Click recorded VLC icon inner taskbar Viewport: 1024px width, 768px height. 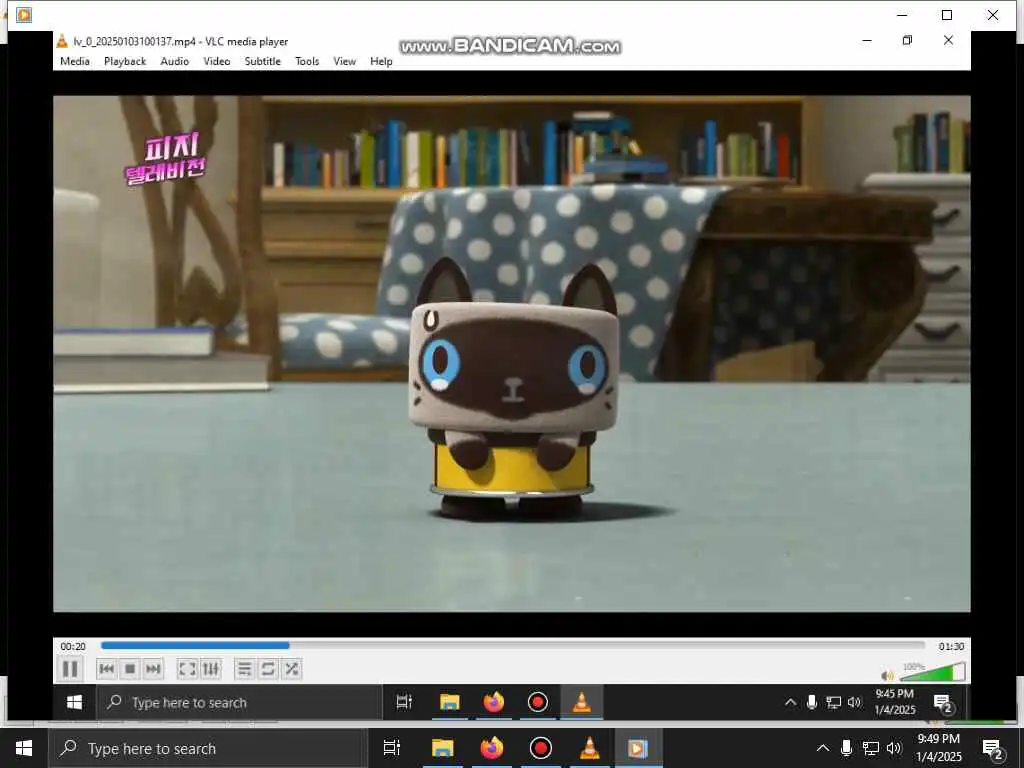(x=581, y=702)
